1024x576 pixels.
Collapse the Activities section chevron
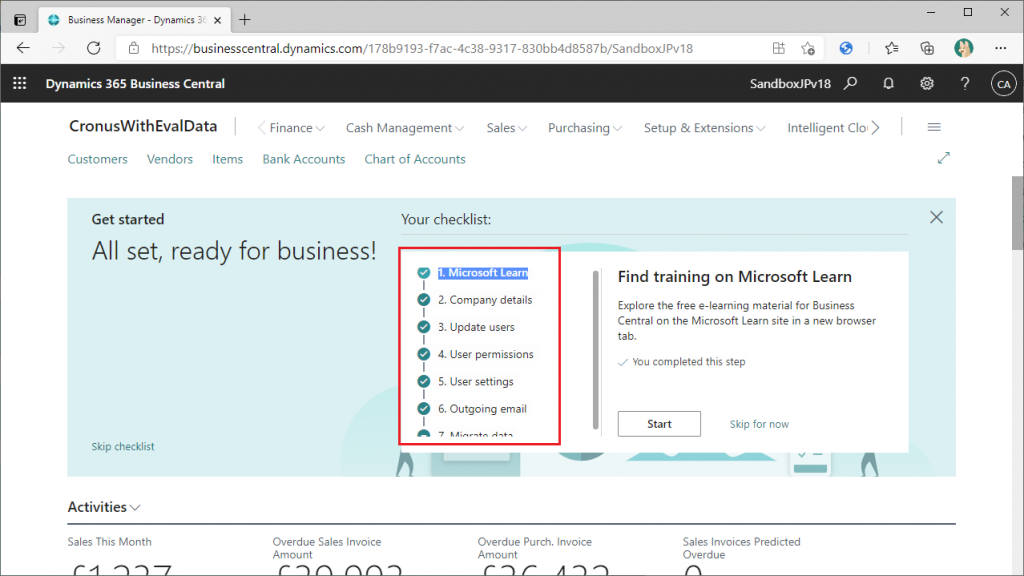point(135,507)
